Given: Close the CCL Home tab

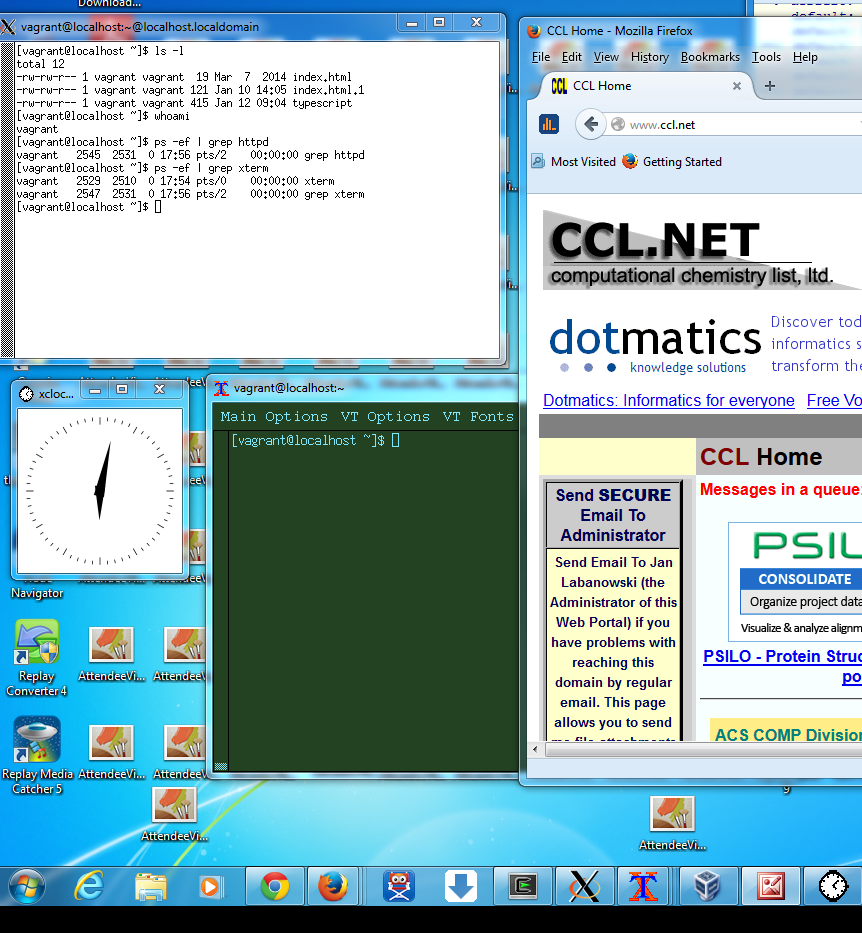Looking at the screenshot, I should tap(737, 86).
